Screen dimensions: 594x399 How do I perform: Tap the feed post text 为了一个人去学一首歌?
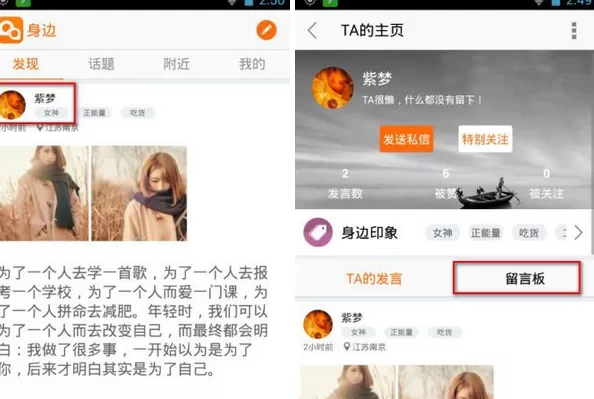134,321
